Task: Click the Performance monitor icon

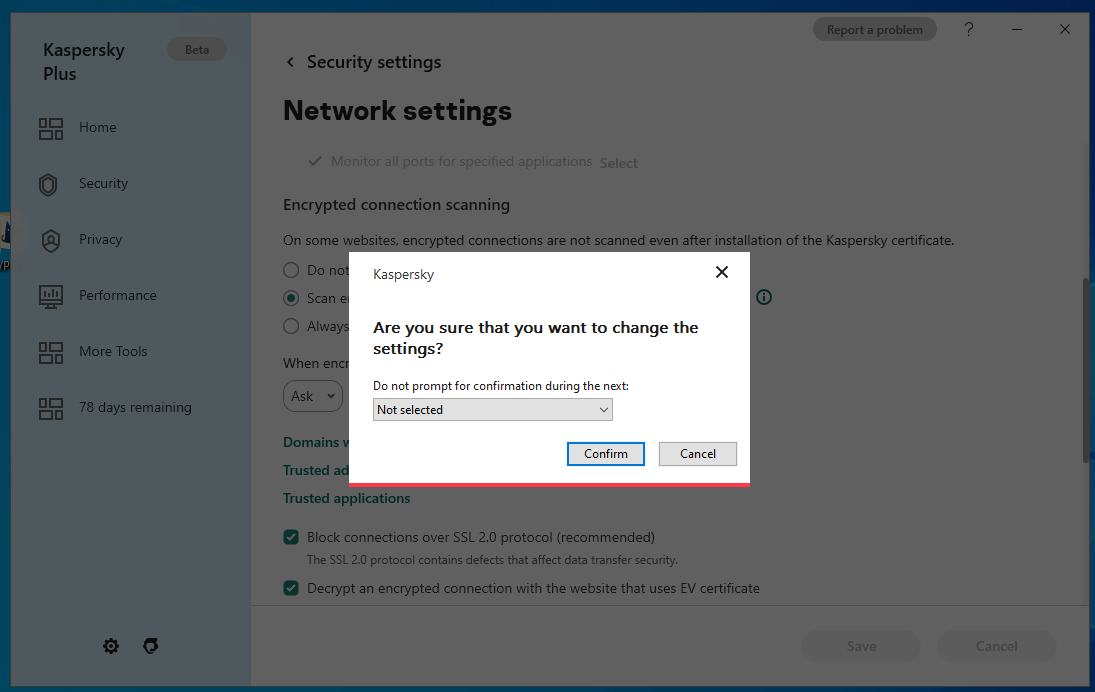Action: click(50, 296)
